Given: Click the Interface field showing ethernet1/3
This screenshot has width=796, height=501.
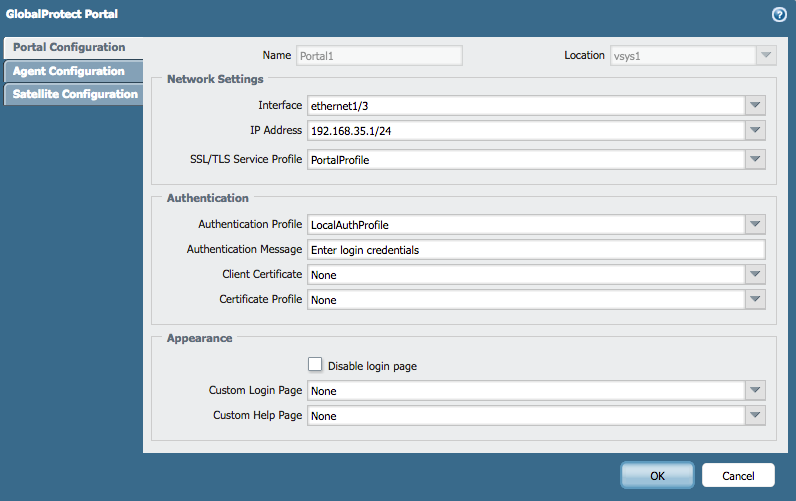Looking at the screenshot, I should click(x=525, y=105).
